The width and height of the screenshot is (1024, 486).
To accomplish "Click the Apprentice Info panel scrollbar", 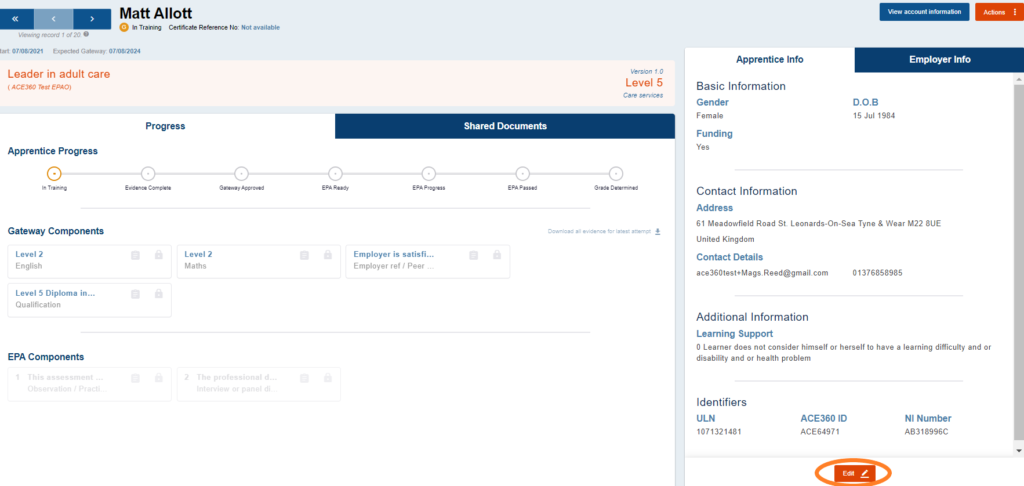I will [x=1018, y=250].
